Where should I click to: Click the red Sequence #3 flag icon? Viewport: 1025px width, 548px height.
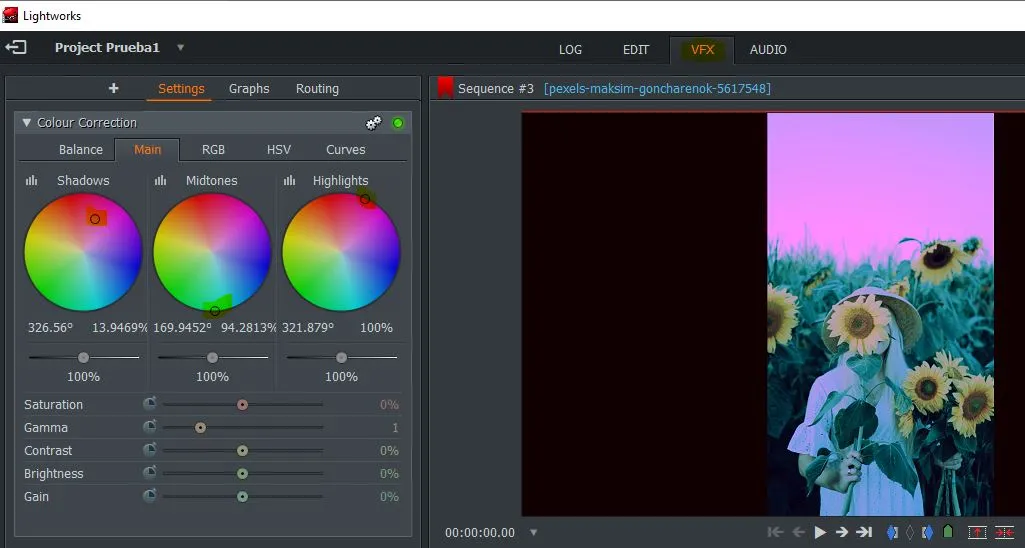[x=445, y=88]
